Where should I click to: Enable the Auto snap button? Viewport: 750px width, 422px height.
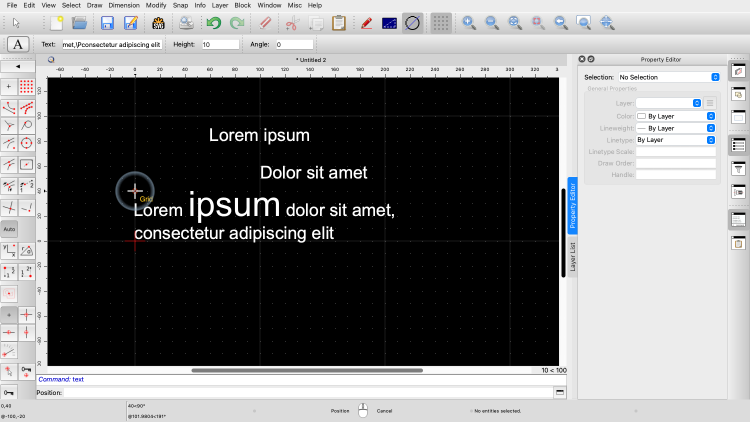pos(9,229)
